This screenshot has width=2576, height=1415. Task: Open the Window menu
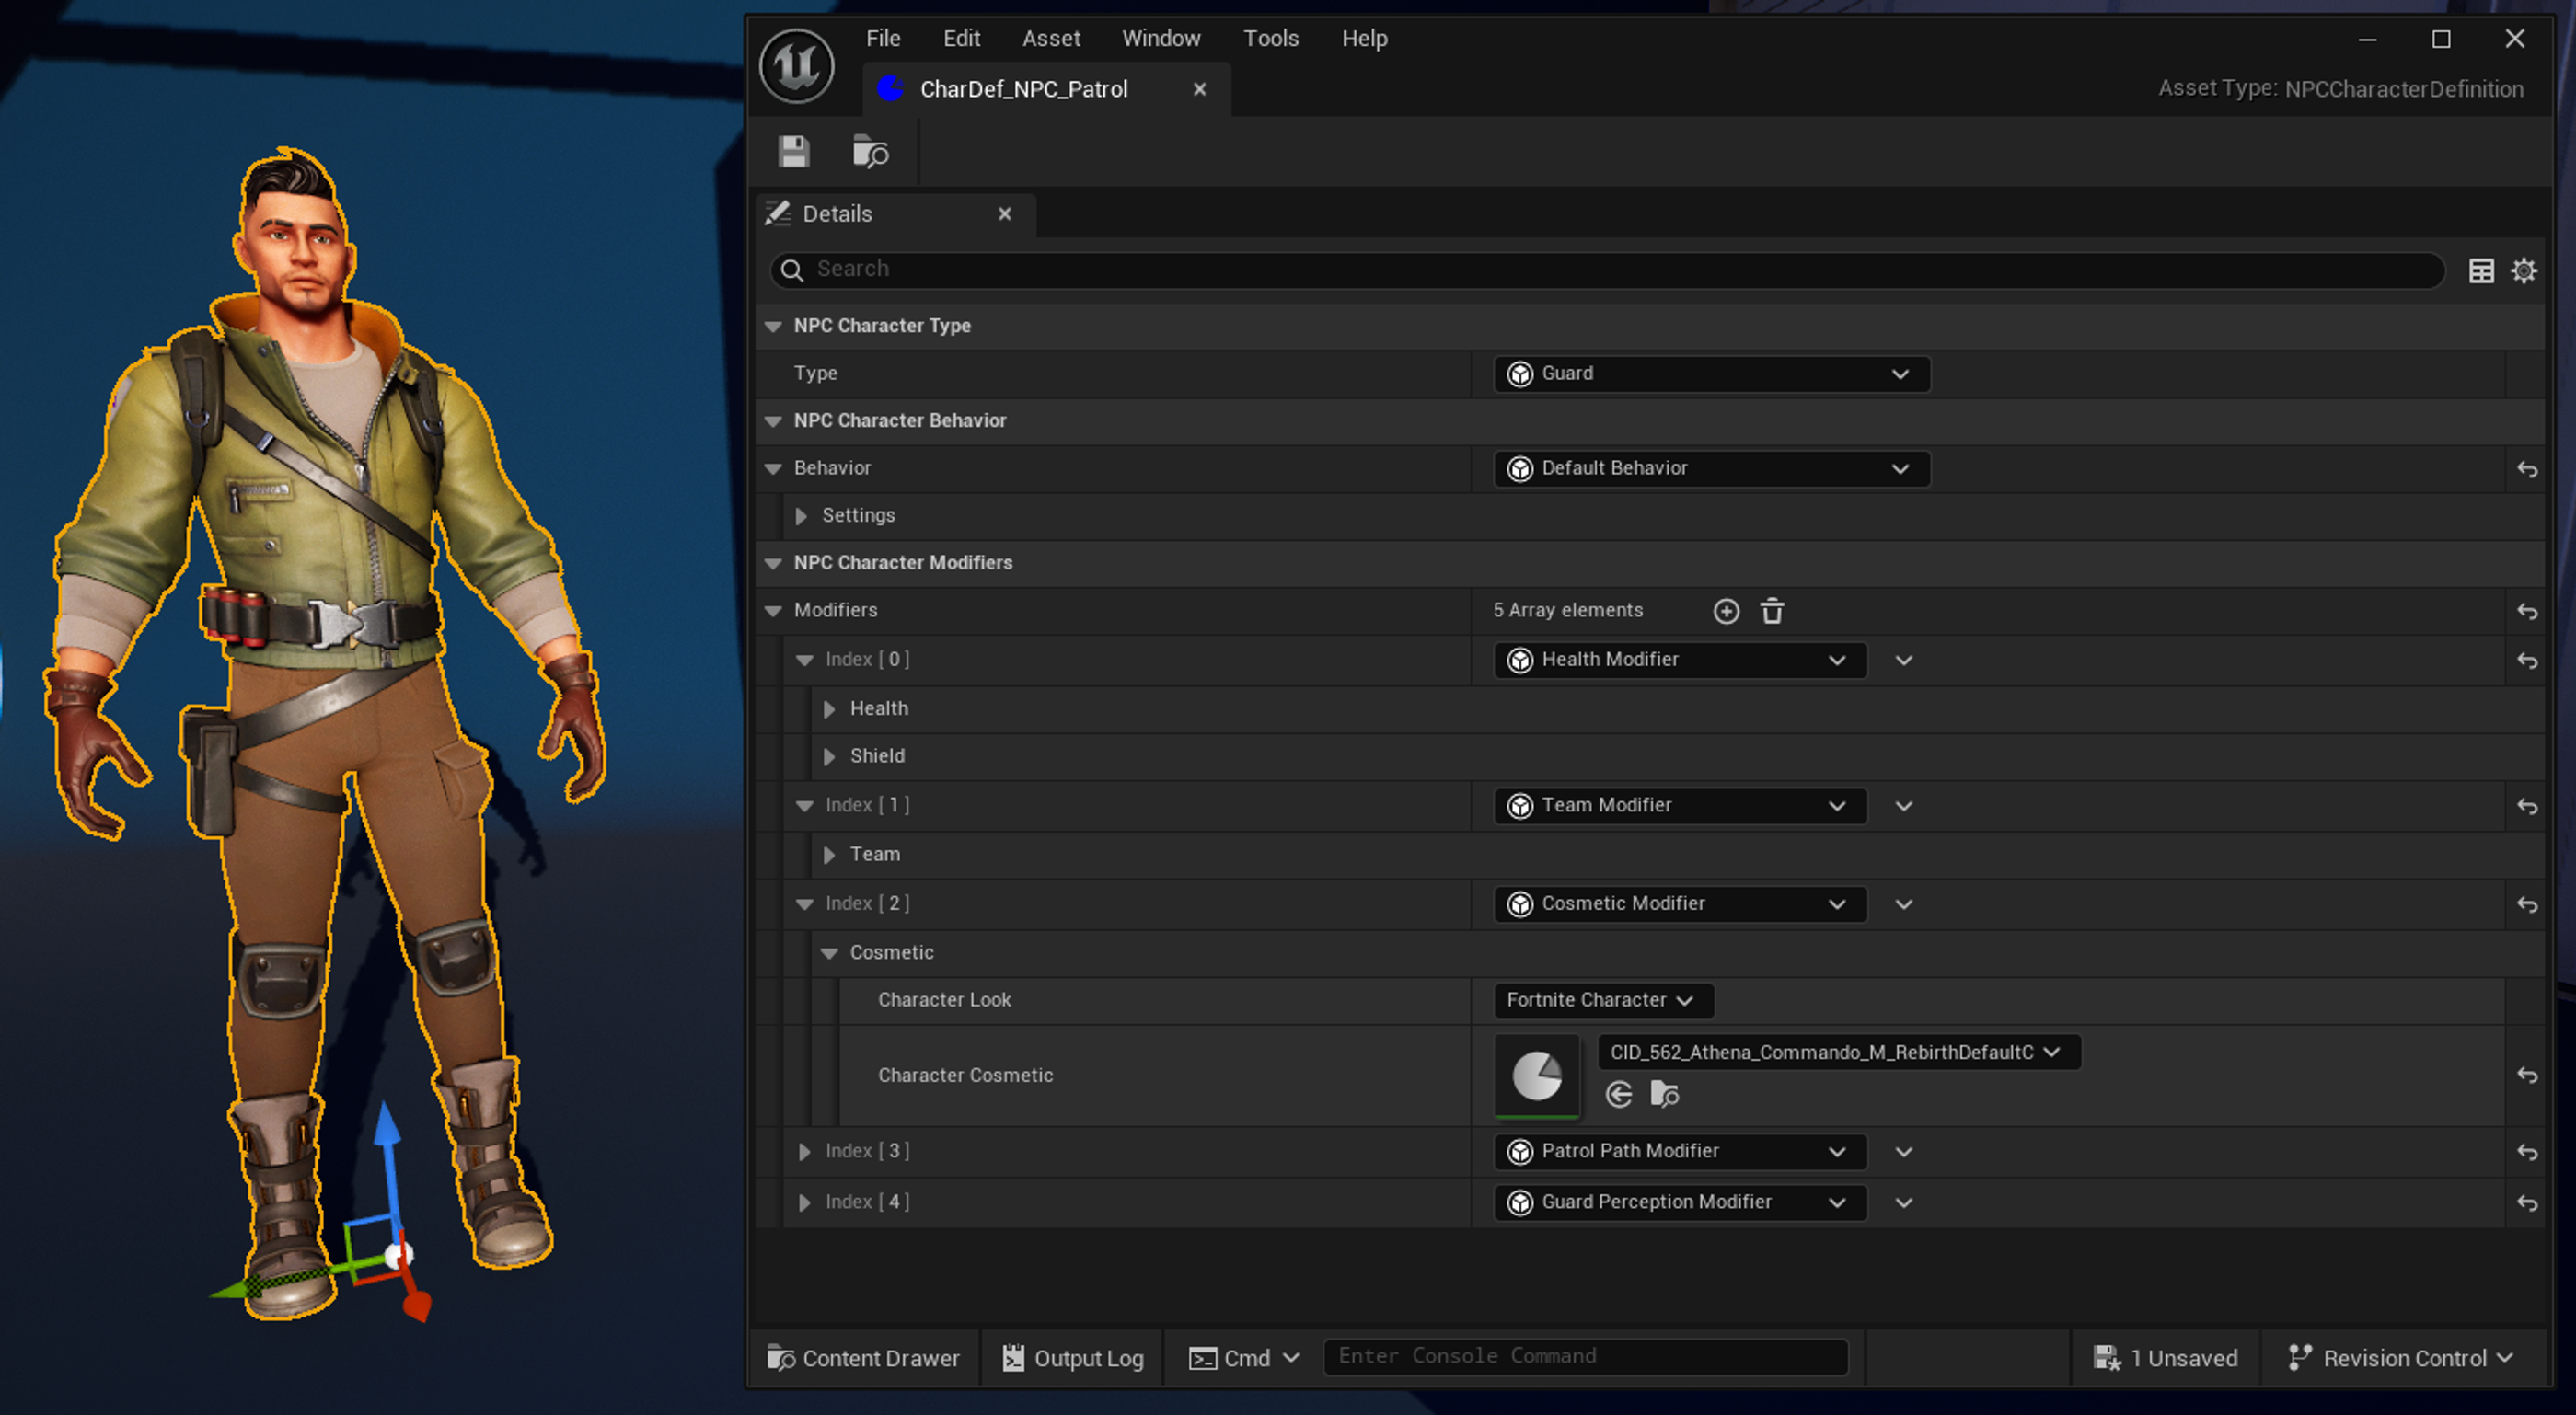1161,38
